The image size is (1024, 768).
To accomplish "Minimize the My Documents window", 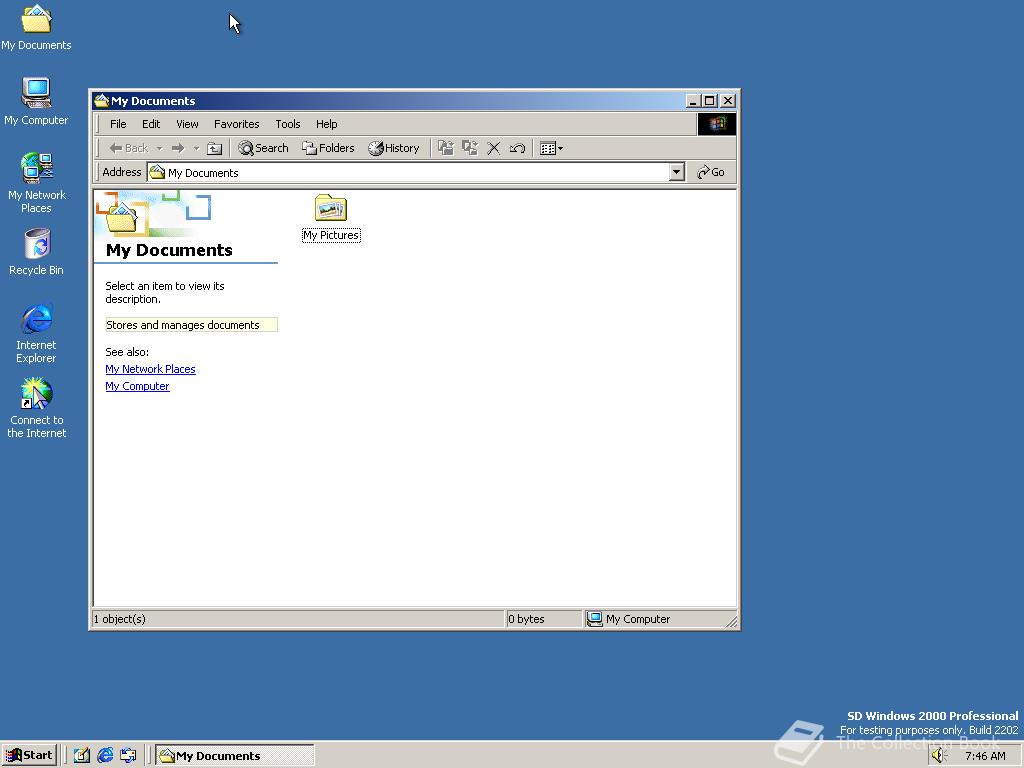I will (693, 101).
